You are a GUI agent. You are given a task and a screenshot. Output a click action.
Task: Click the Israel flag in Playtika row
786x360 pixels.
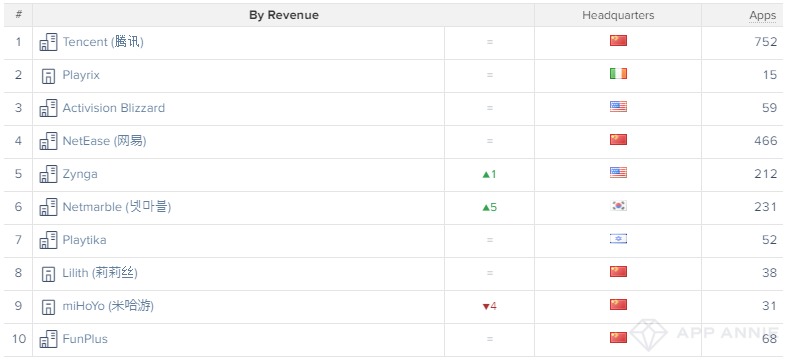click(x=618, y=239)
